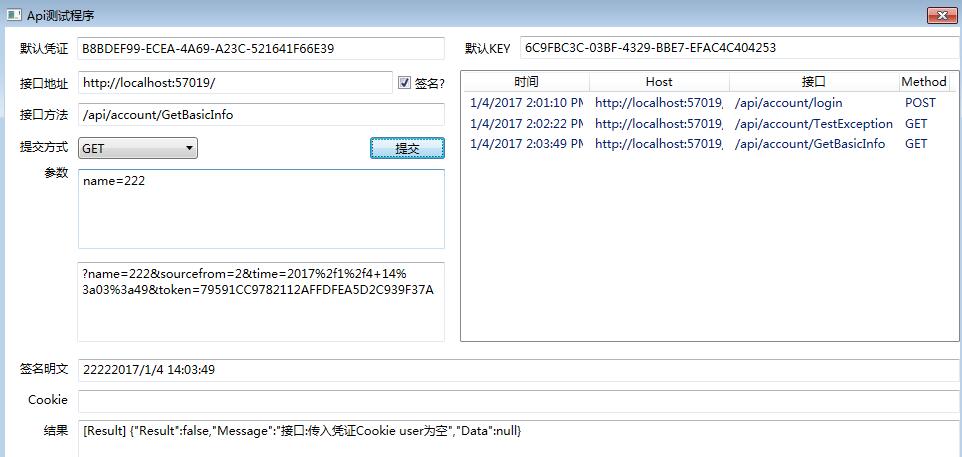The width and height of the screenshot is (962, 457).
Task: Focus the 接口地址 URL field
Action: coord(235,82)
